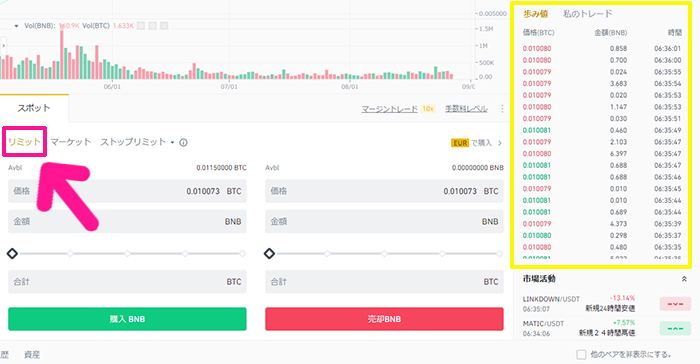Click sell-side slider diamond handle
Image resolution: width=700 pixels, height=364 pixels.
point(270,254)
